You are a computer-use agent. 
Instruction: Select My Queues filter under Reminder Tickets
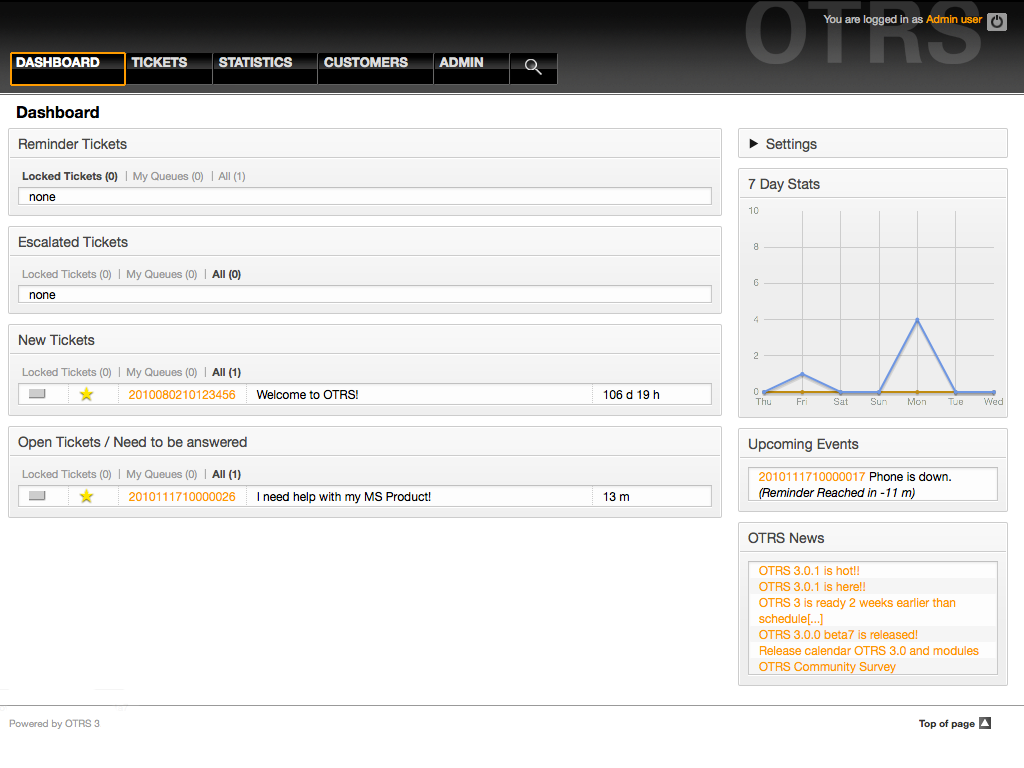point(168,176)
